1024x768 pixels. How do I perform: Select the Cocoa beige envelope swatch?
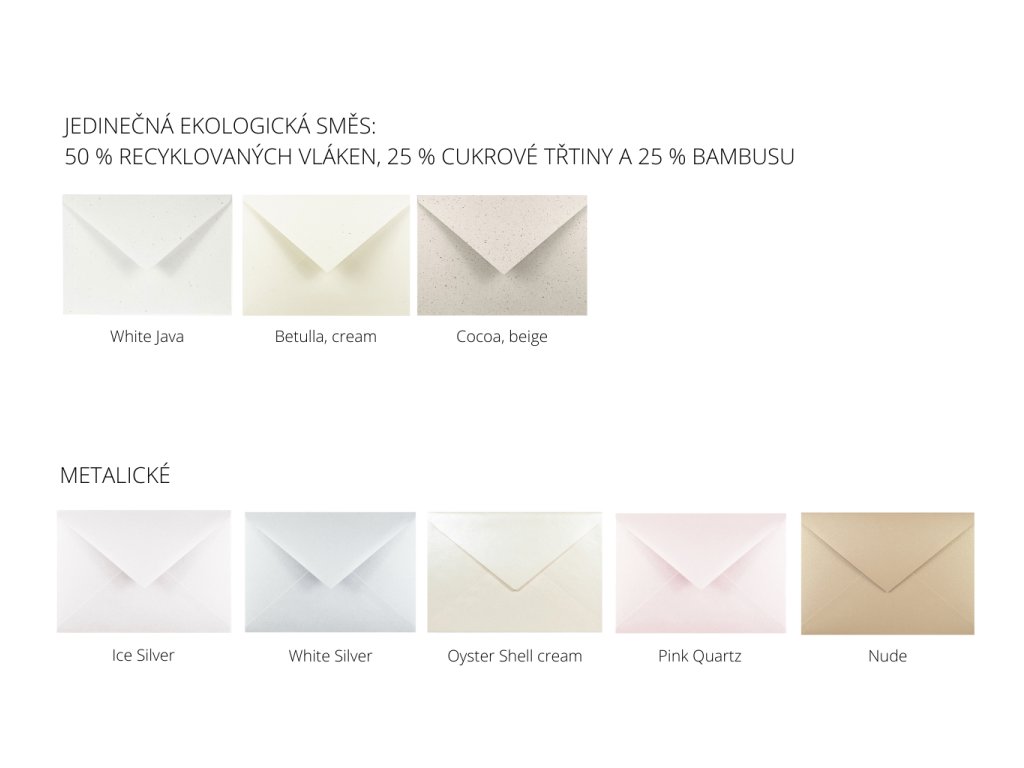pos(502,255)
